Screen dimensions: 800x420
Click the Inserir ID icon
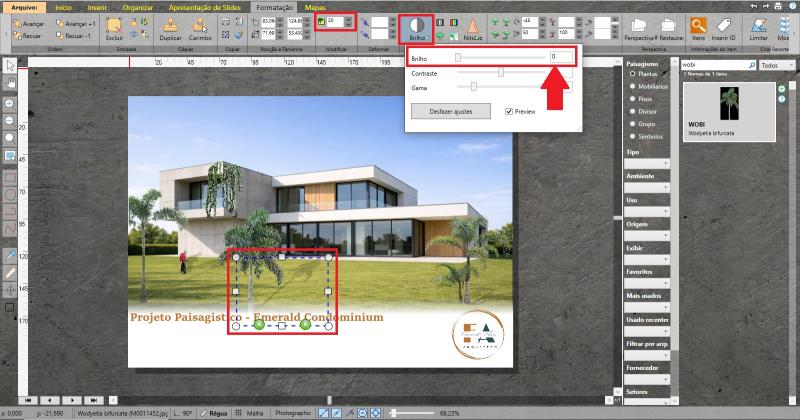click(724, 25)
